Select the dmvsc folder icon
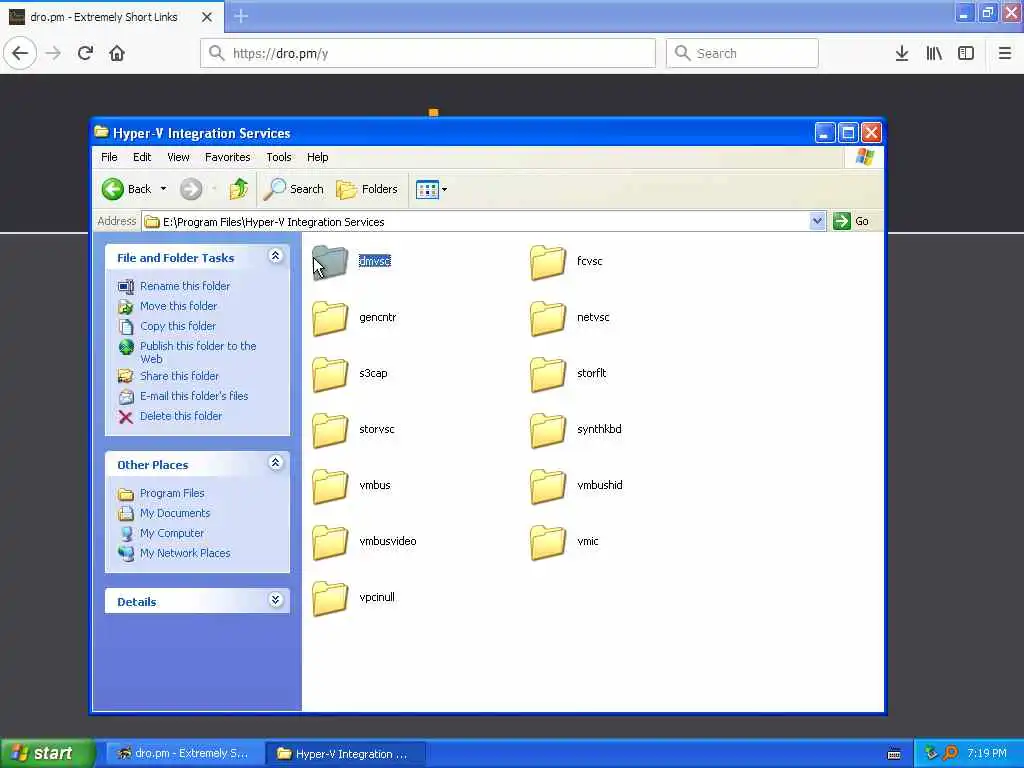The height and width of the screenshot is (768, 1024). coord(330,262)
